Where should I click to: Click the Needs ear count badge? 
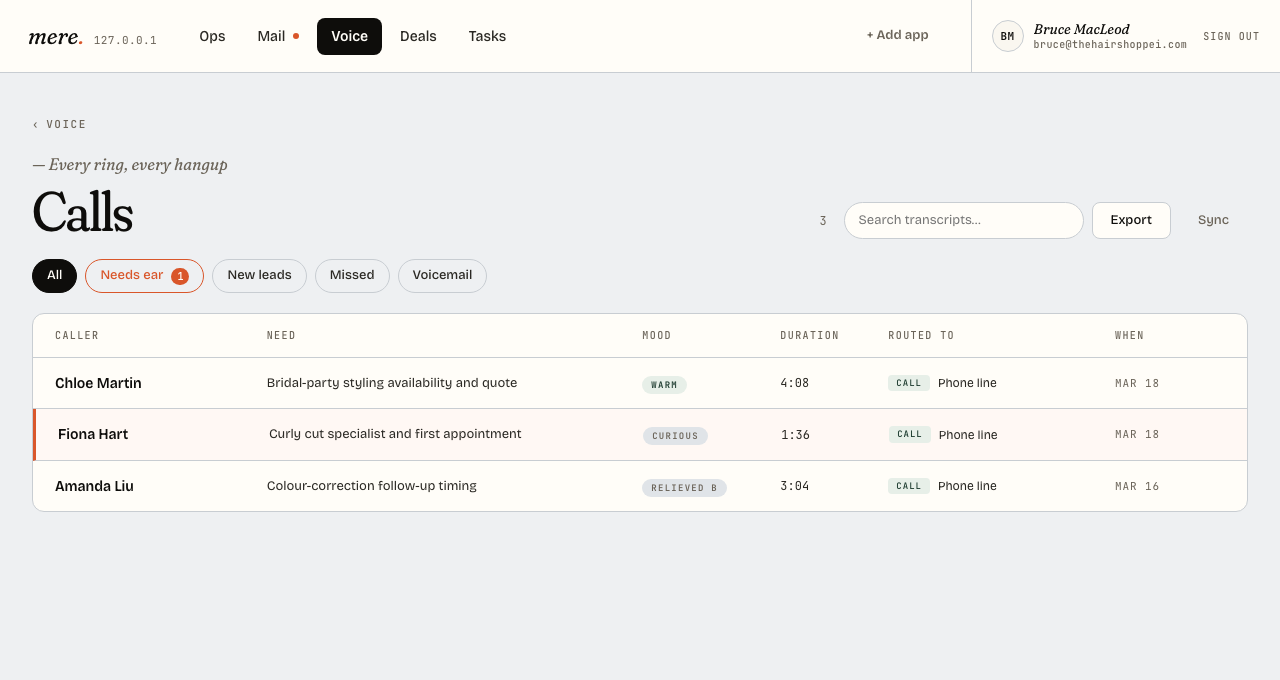click(x=180, y=276)
